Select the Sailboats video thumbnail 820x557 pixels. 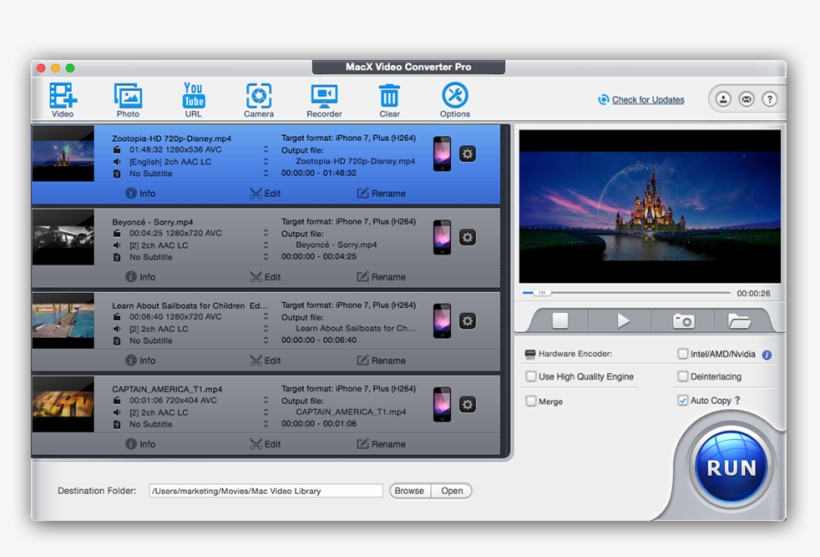pyautogui.click(x=63, y=321)
